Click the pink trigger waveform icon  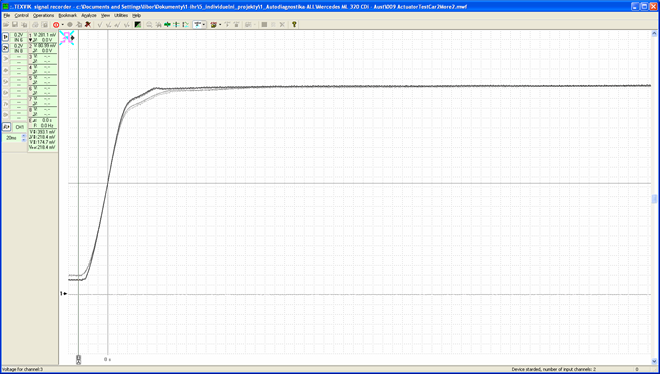tap(67, 37)
